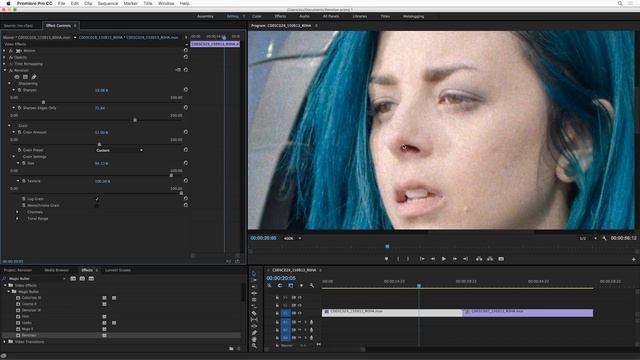
Task: Select Colorista IV effect in list
Action: [x=31, y=298]
